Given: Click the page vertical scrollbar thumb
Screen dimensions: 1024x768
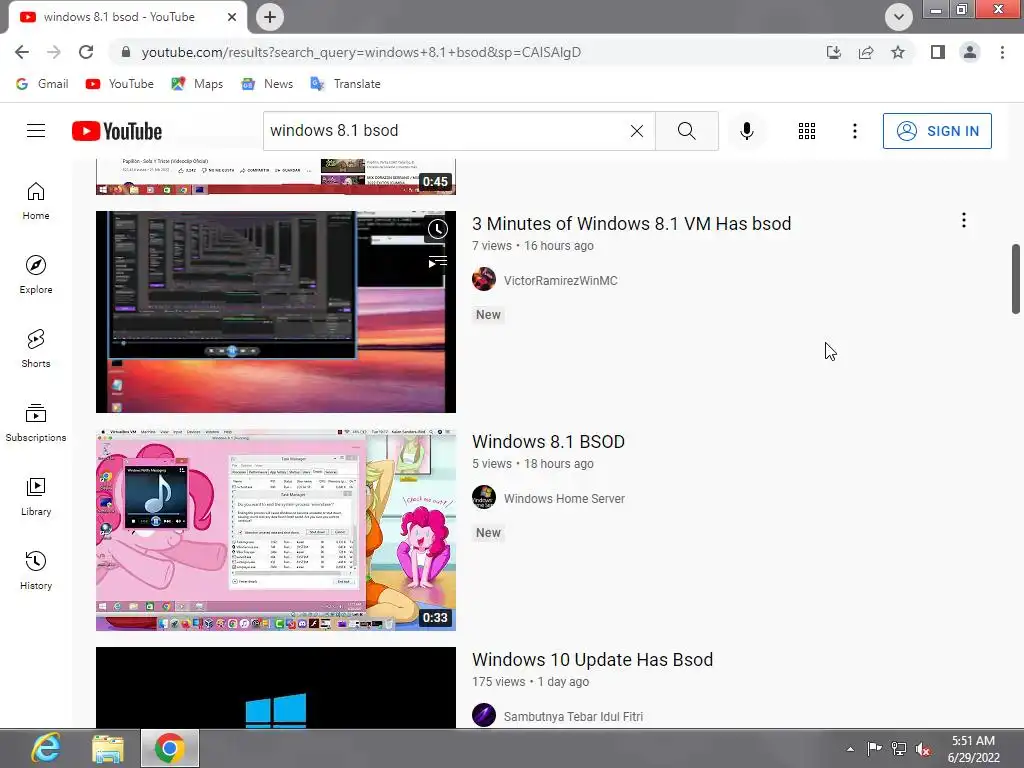Looking at the screenshot, I should pos(1016,279).
